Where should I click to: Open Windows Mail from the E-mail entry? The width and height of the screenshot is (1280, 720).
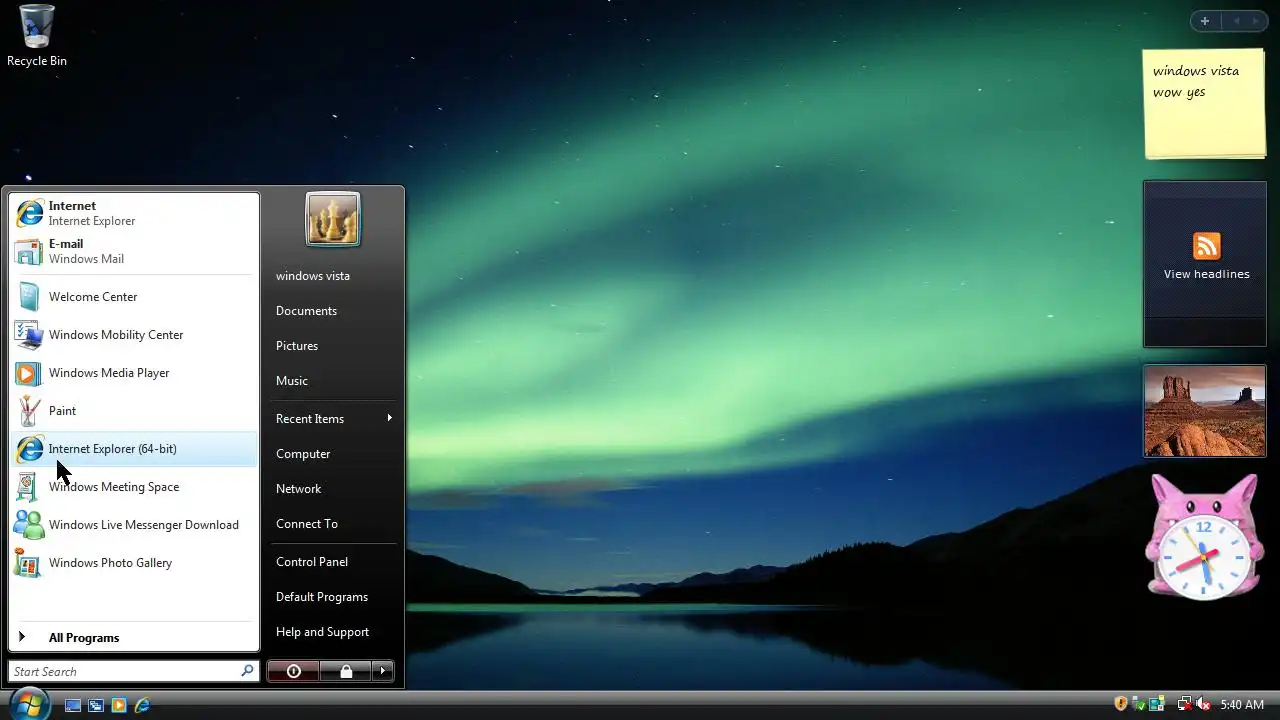pos(134,251)
